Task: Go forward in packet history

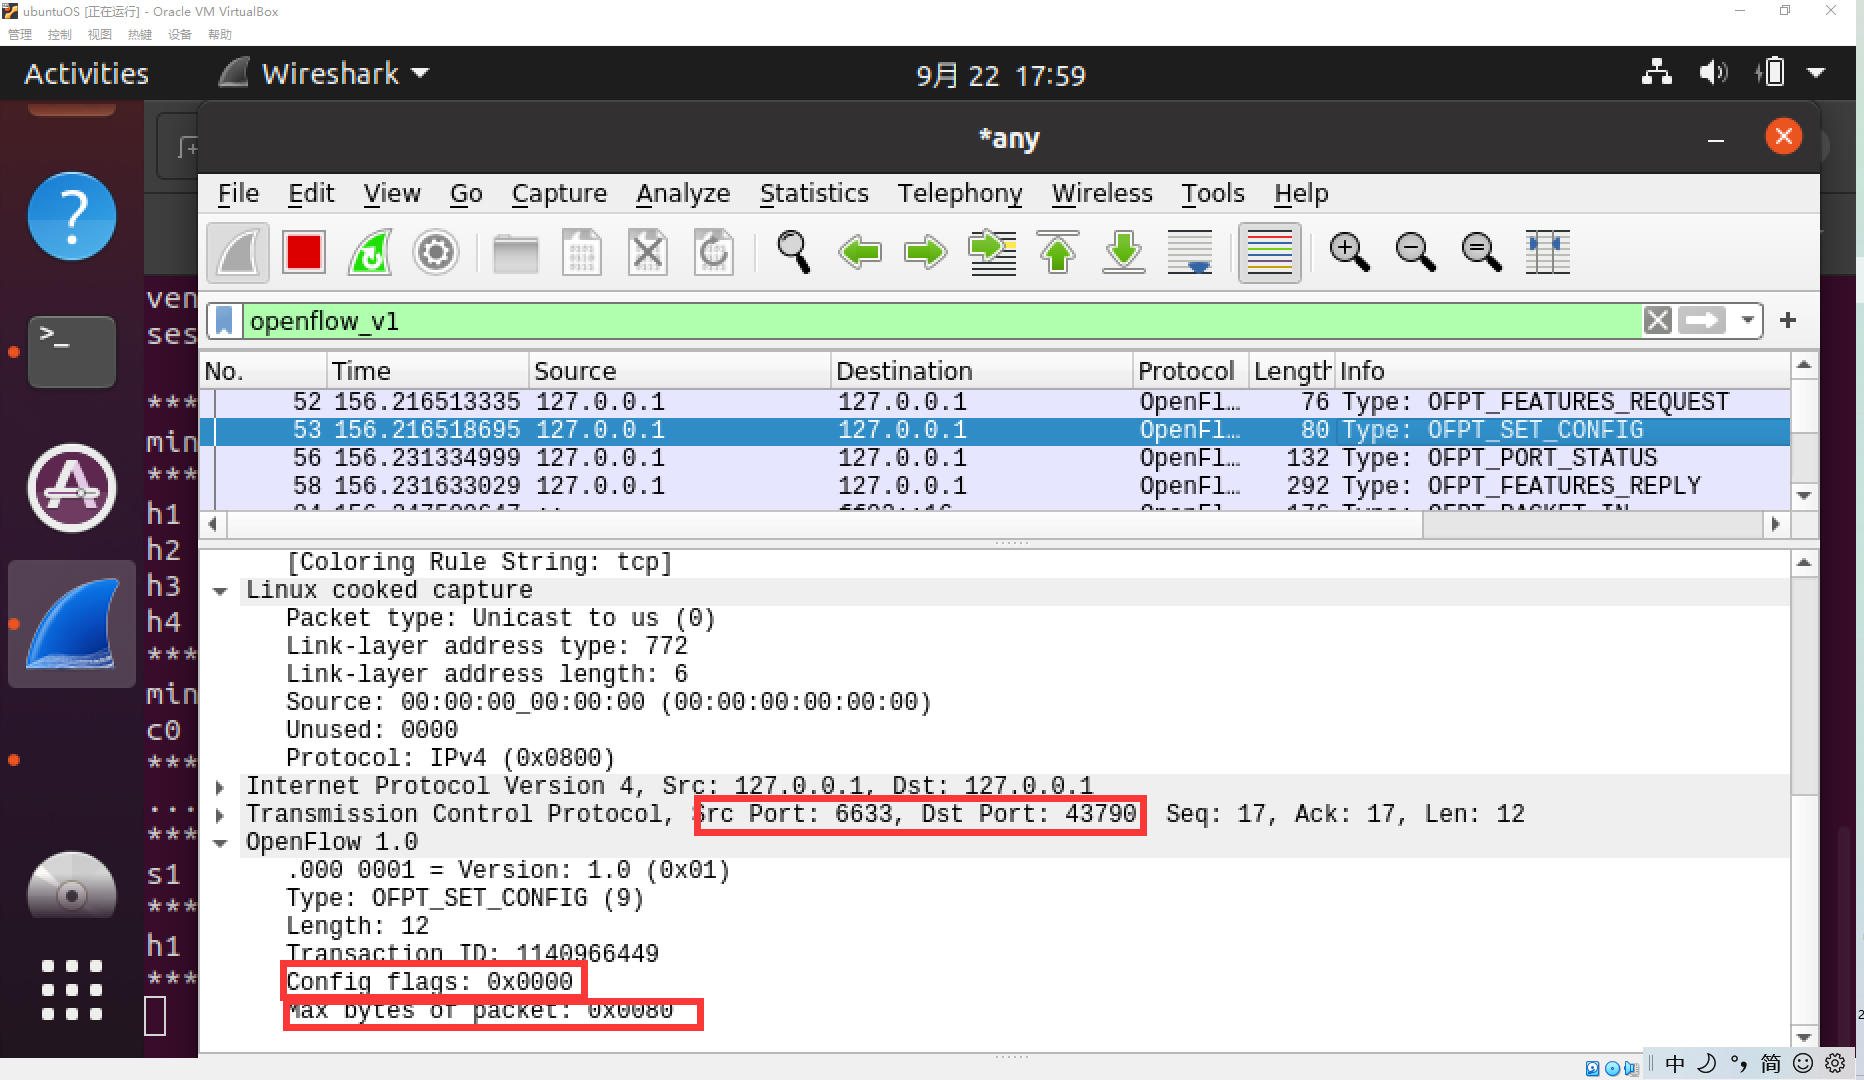Action: tap(926, 253)
